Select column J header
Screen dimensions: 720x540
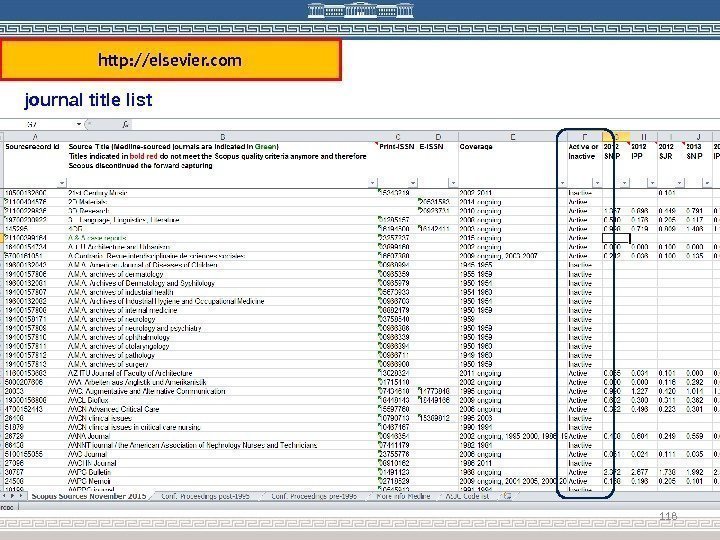[698, 136]
